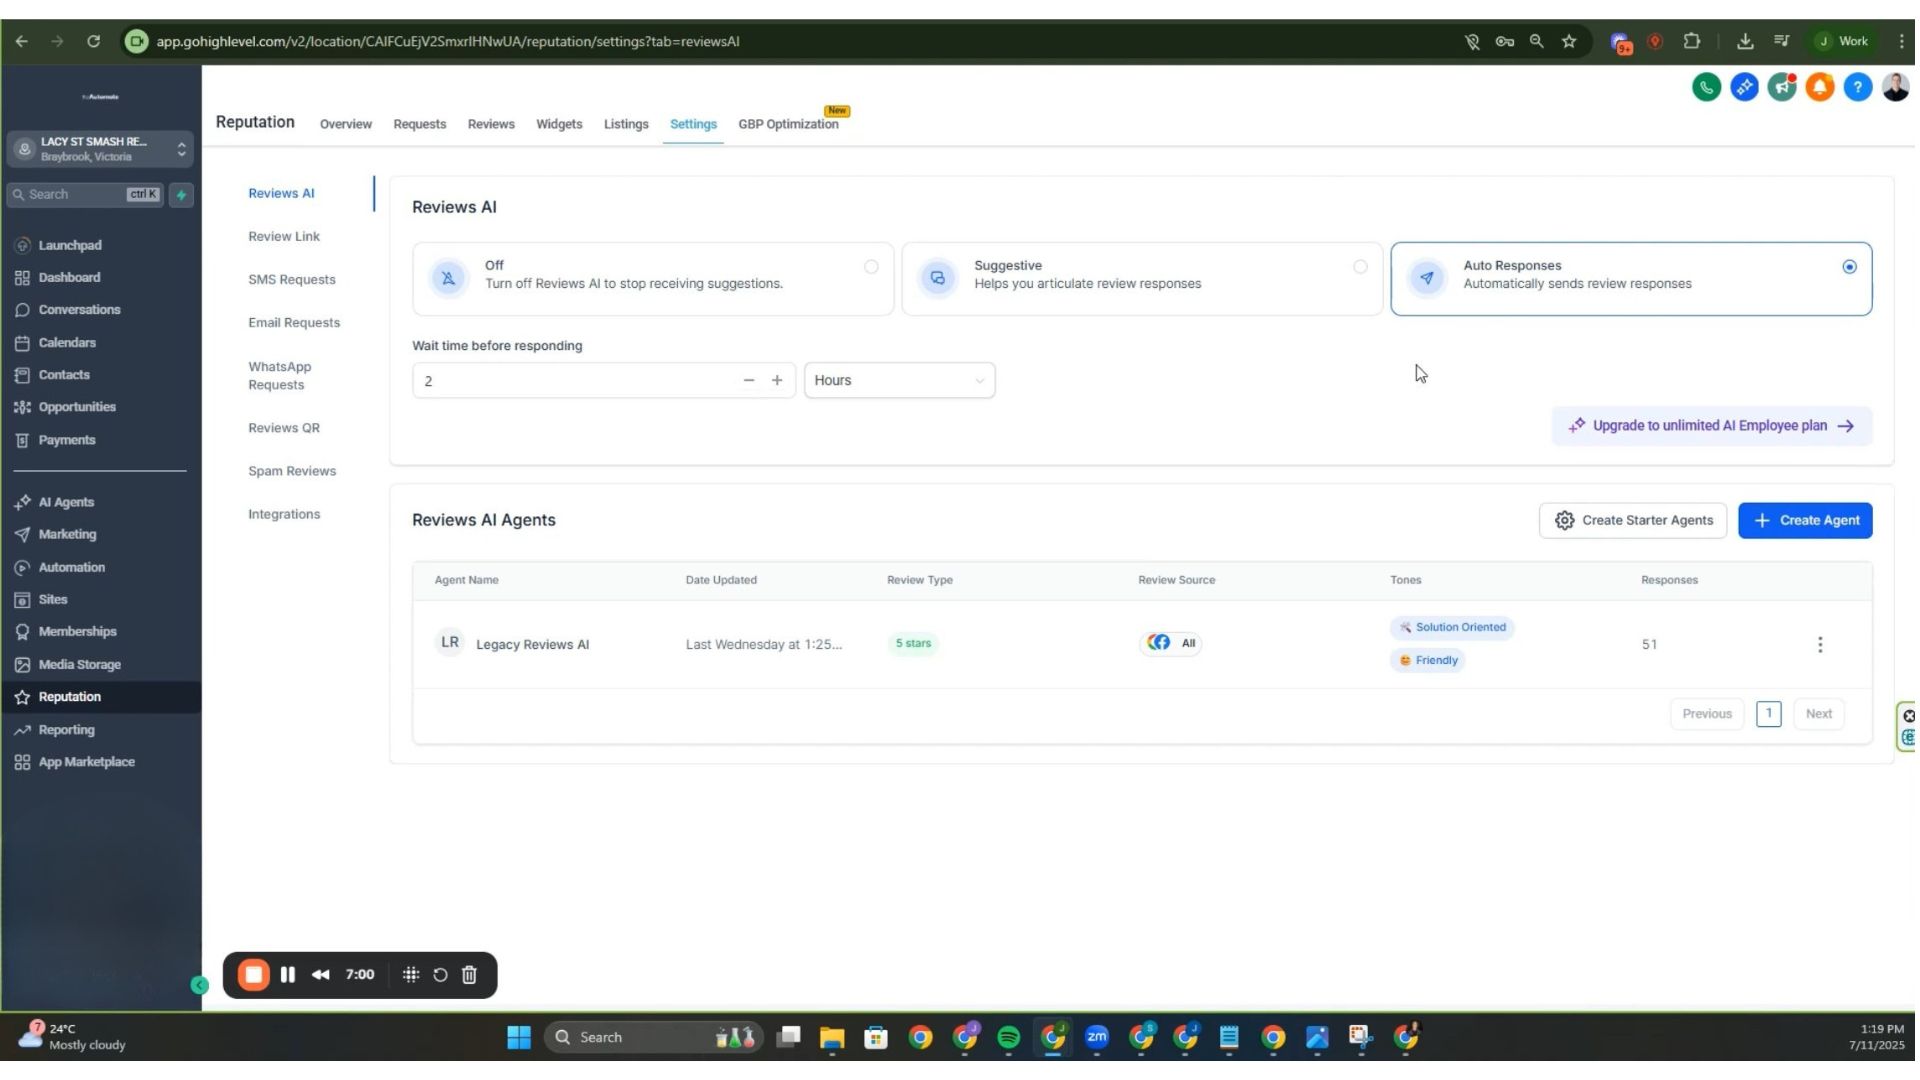Pause the screen recording

click(x=288, y=975)
